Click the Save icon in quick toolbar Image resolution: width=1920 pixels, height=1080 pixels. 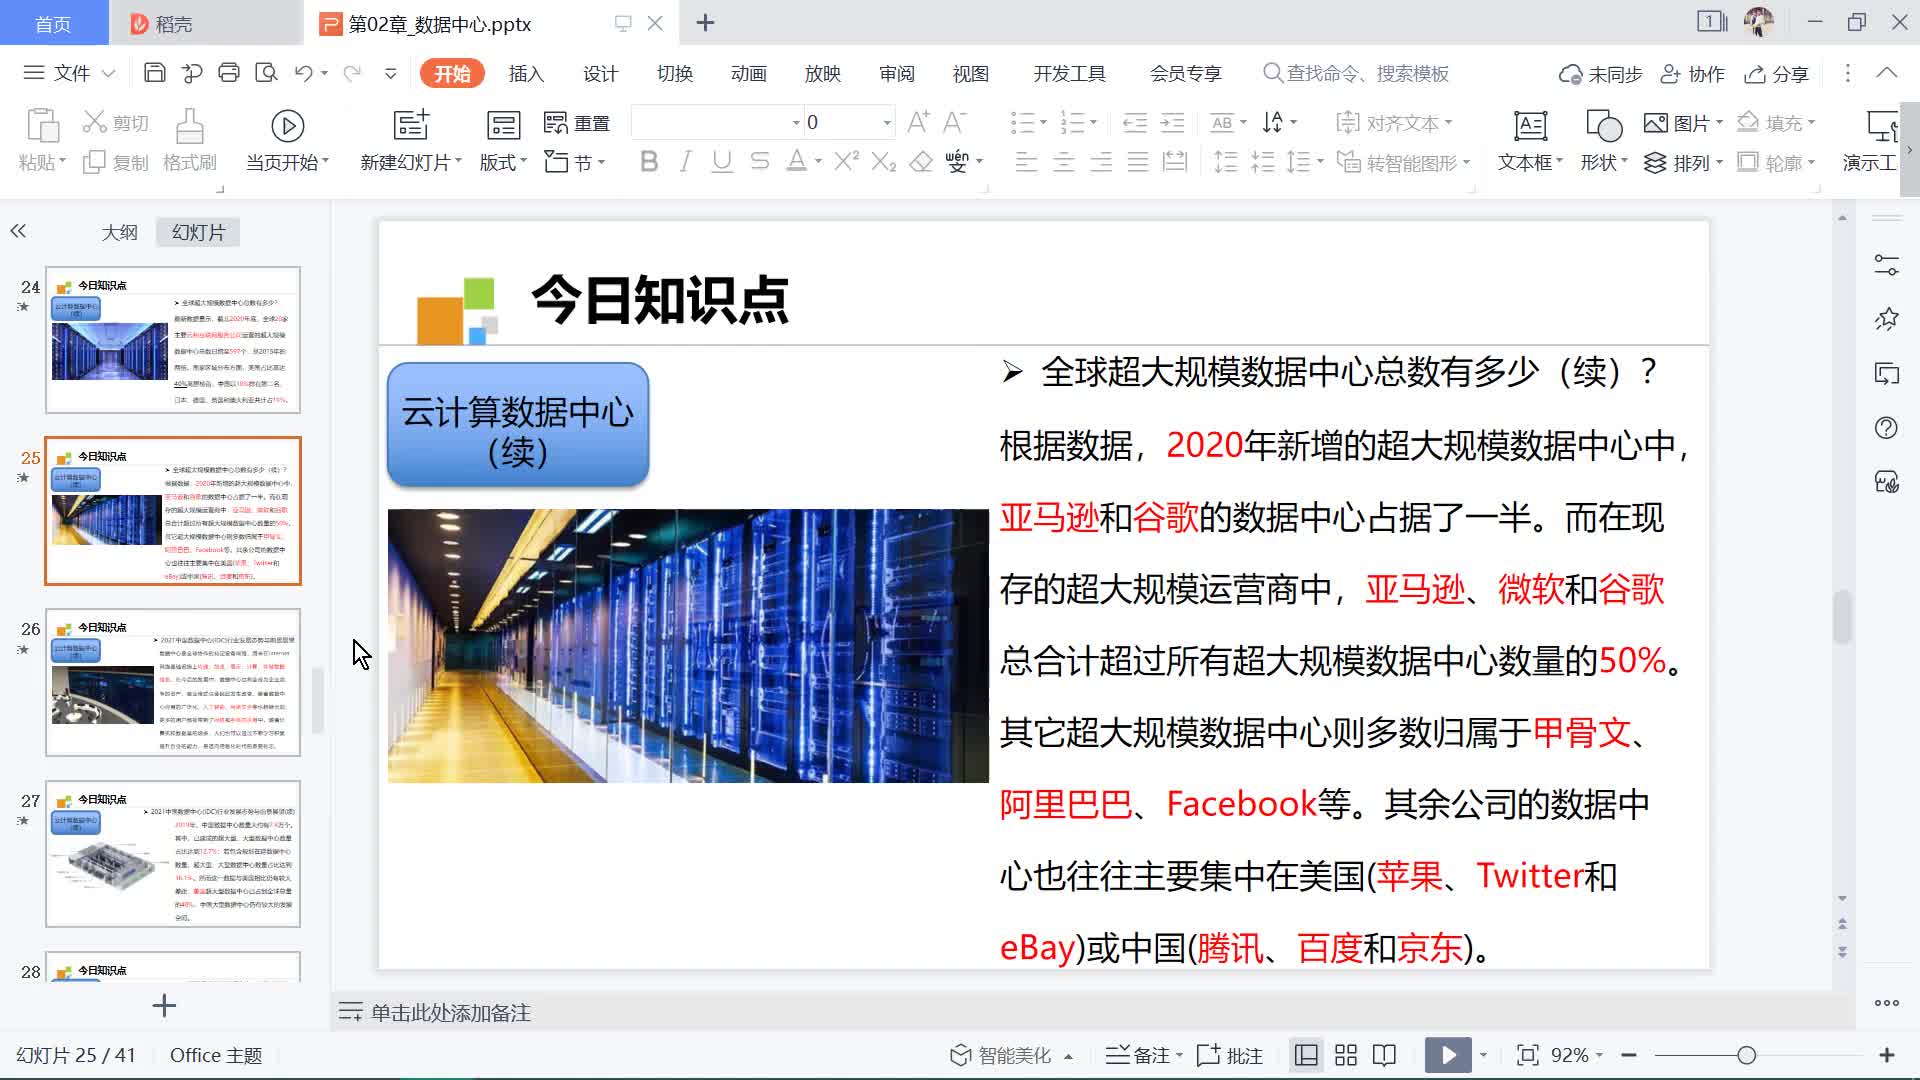click(x=154, y=73)
